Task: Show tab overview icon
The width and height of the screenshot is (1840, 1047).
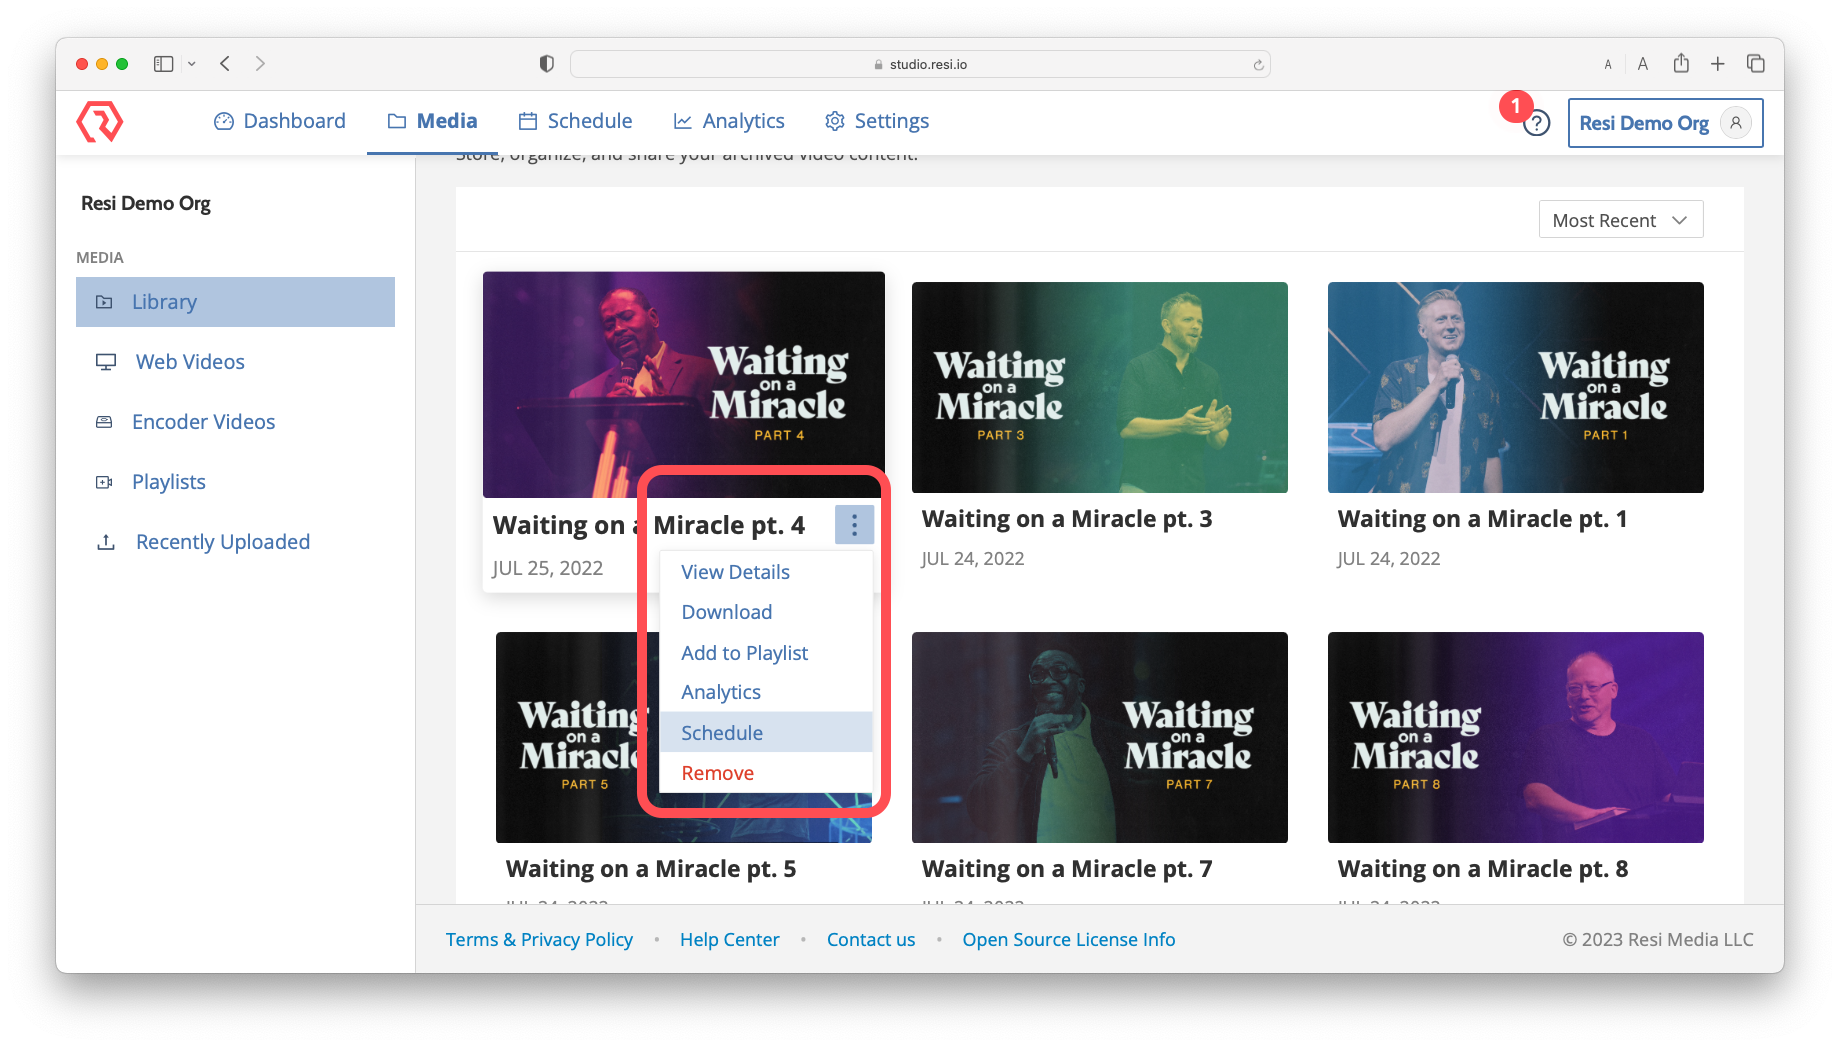Action: pyautogui.click(x=1755, y=64)
